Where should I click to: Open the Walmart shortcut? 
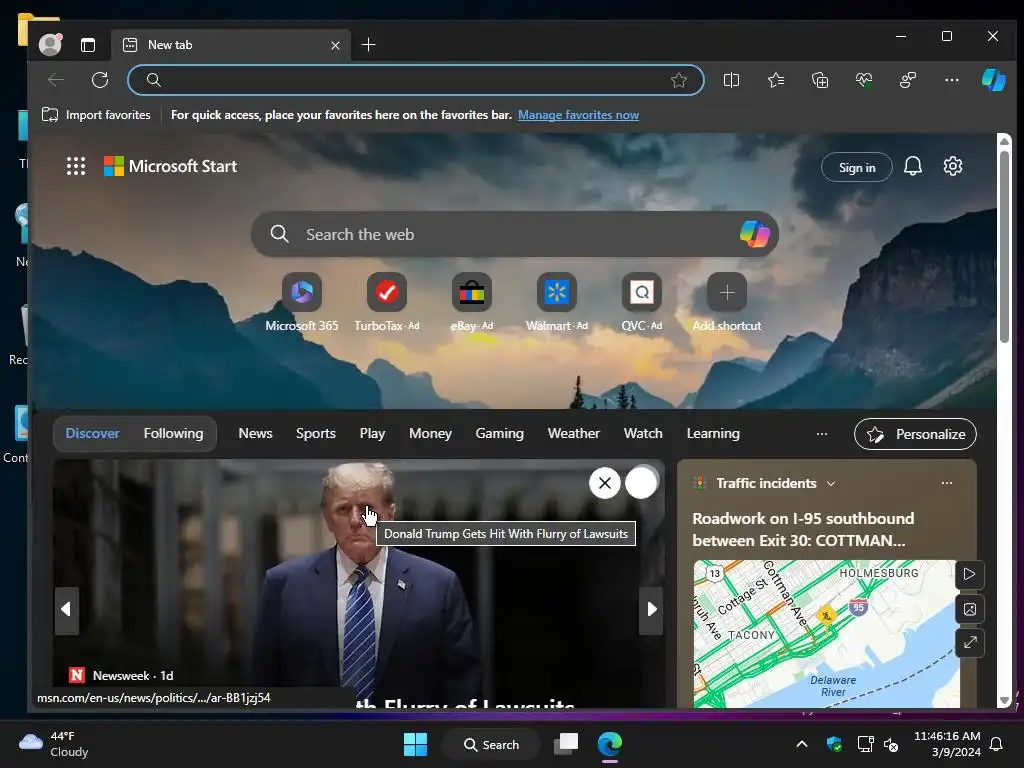pyautogui.click(x=556, y=302)
